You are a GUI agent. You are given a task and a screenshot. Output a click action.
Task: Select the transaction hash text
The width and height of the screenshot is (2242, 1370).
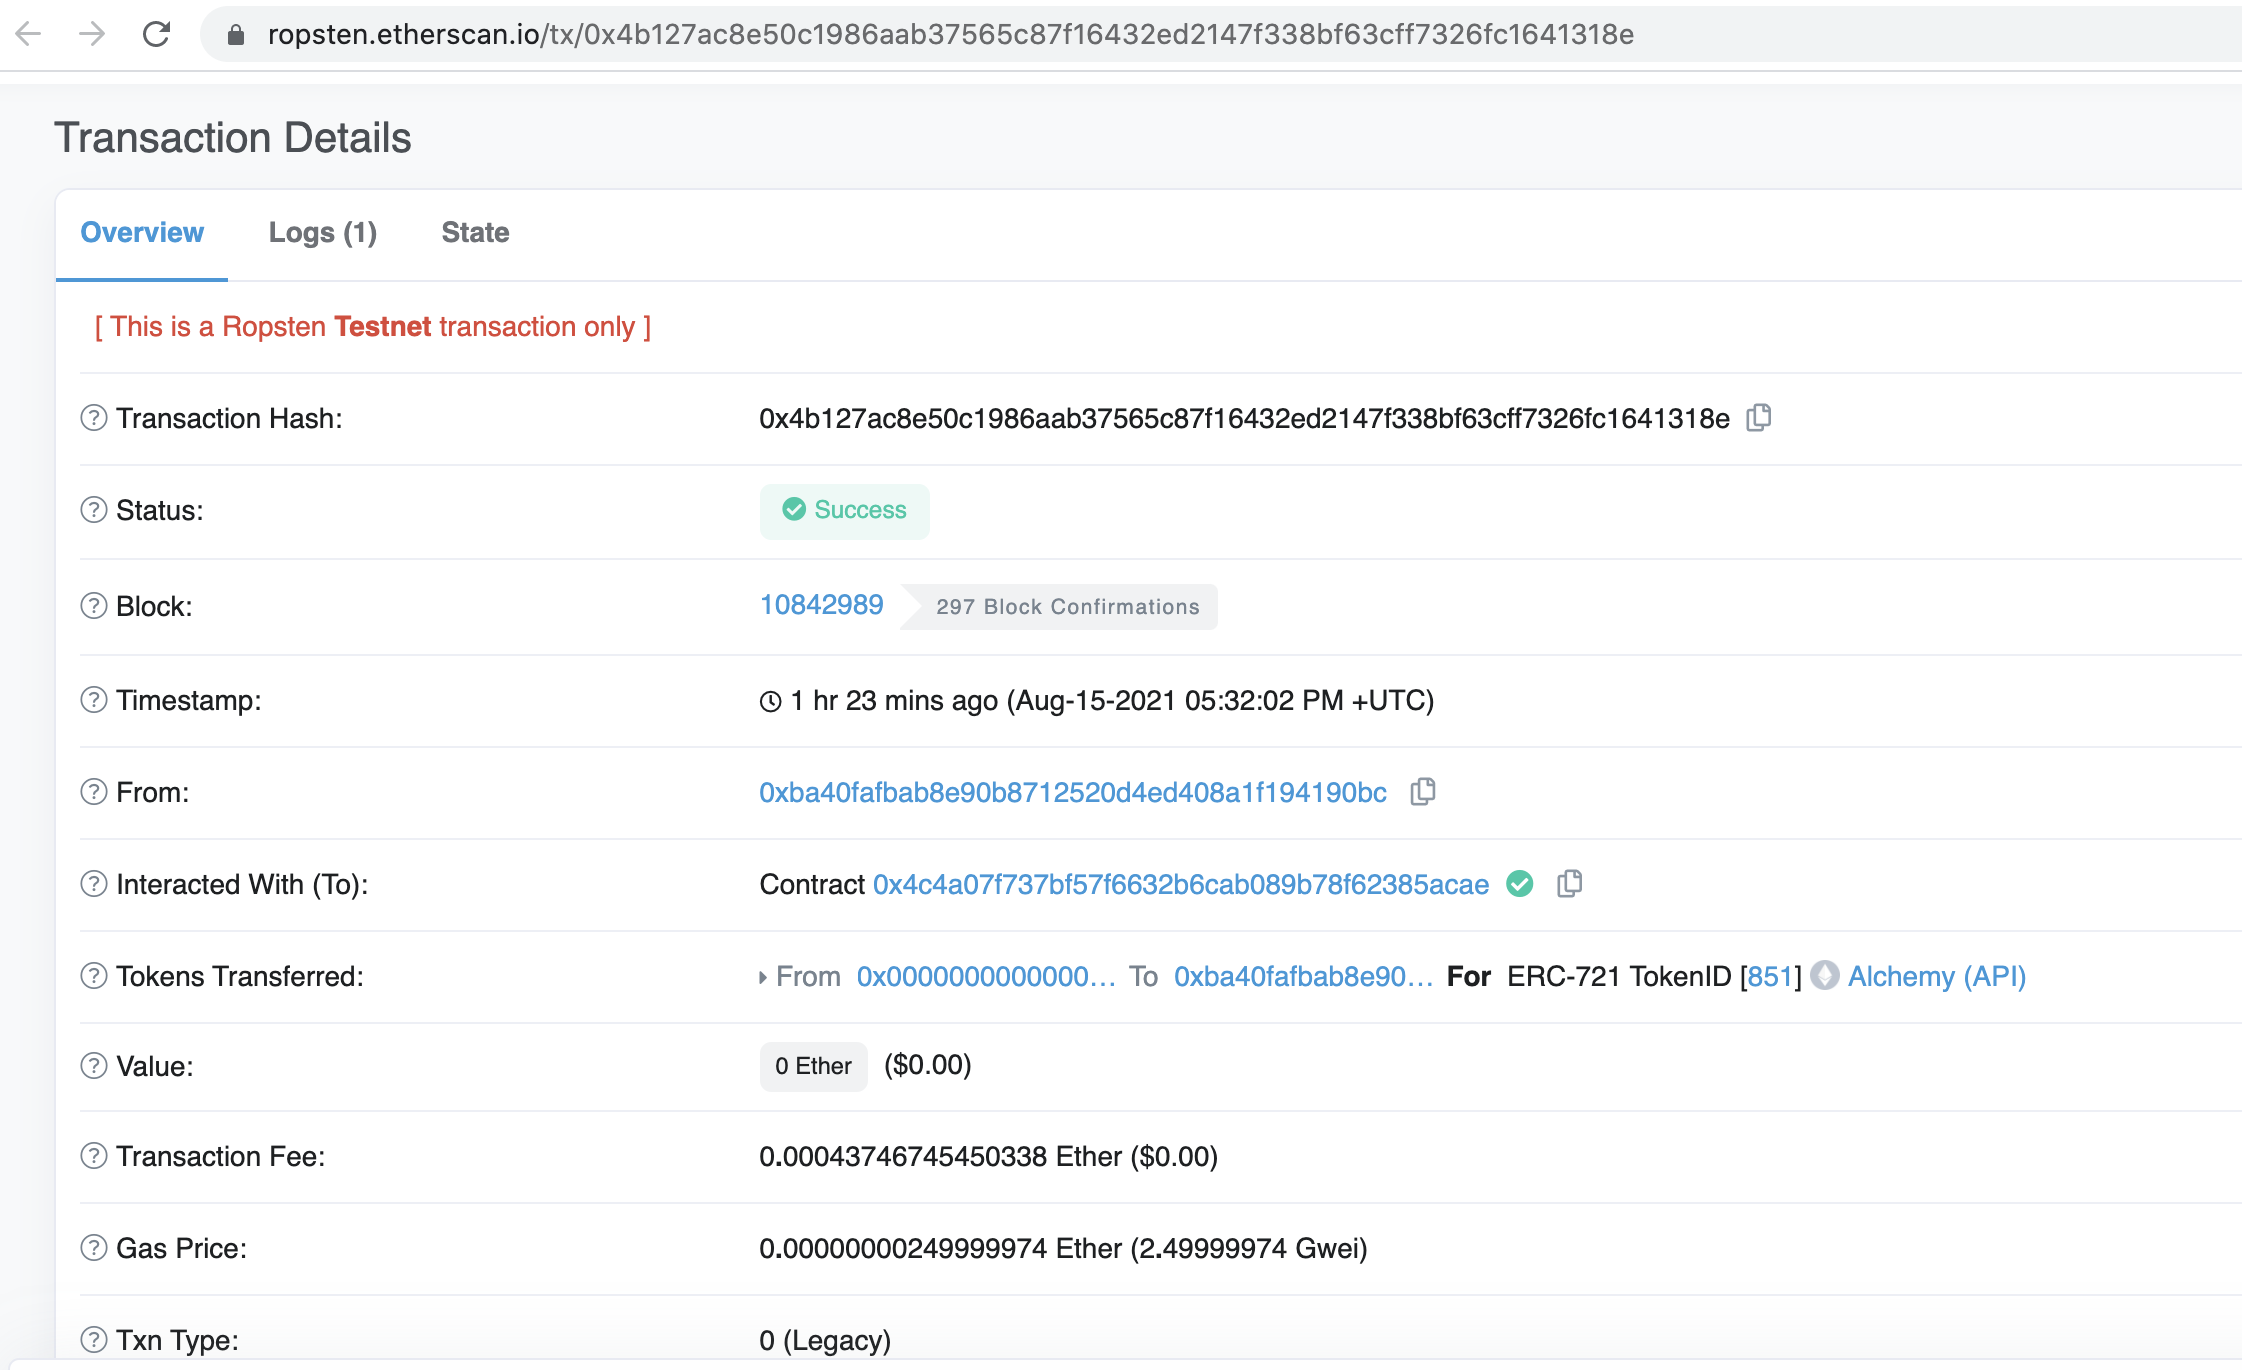(x=1245, y=418)
